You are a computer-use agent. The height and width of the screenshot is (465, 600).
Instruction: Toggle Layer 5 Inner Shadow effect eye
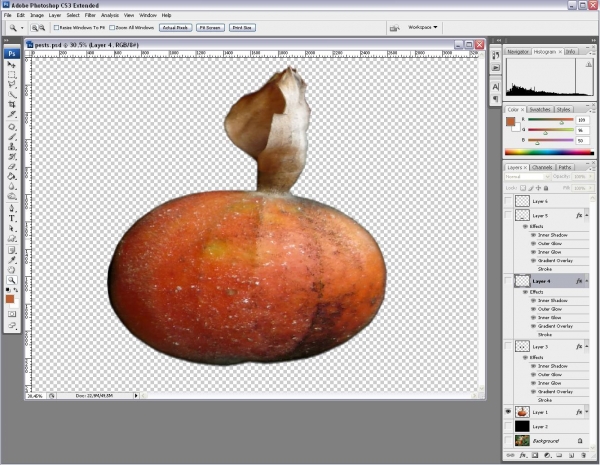pos(533,235)
